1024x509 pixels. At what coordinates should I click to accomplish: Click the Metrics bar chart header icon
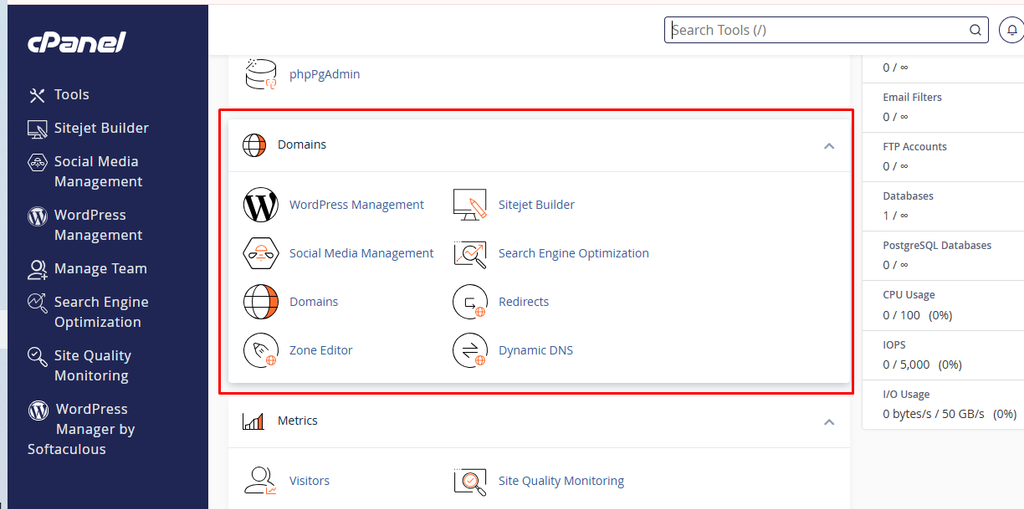pos(253,421)
